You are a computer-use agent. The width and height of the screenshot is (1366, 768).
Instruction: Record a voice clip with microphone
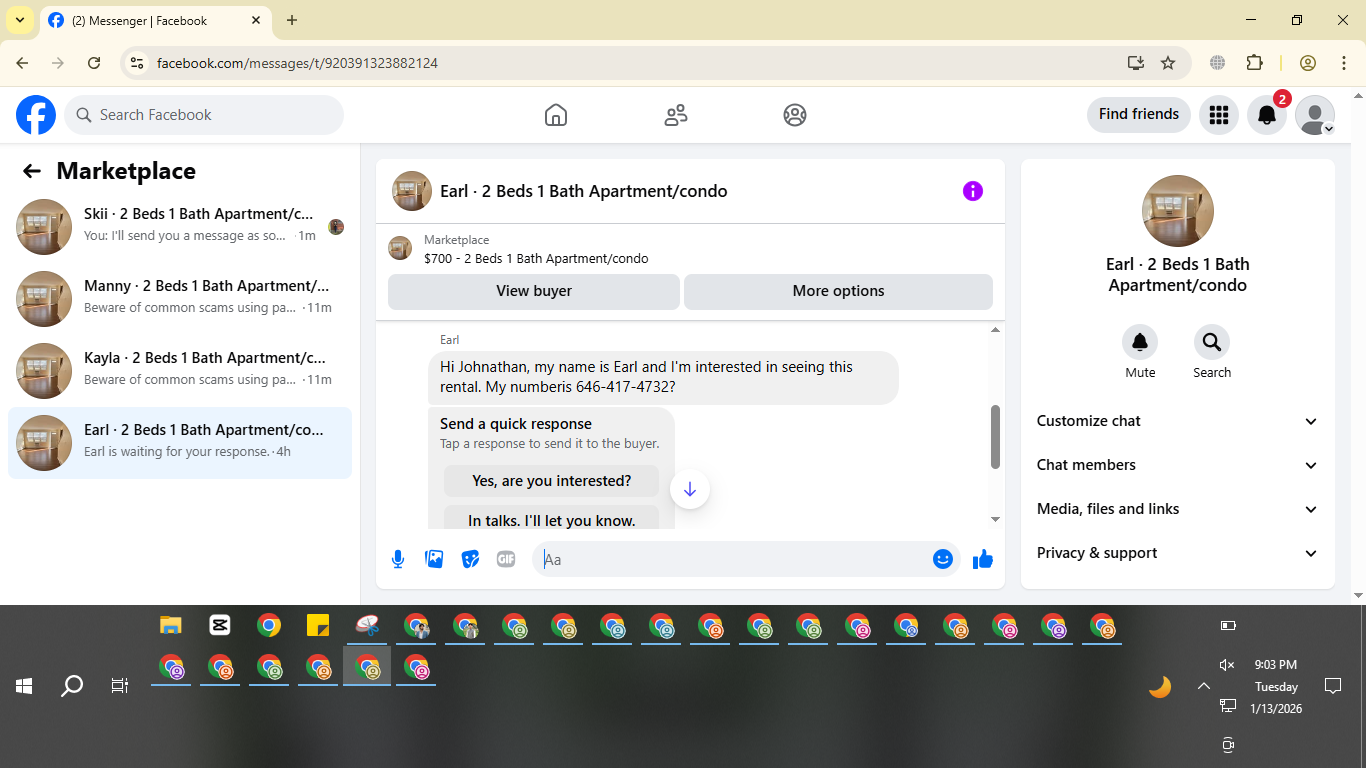coord(398,559)
